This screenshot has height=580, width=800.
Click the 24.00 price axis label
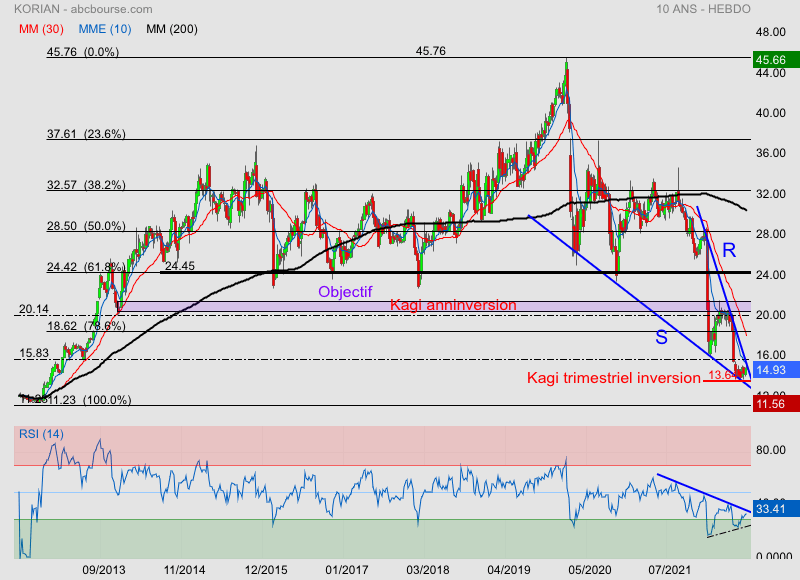770,275
